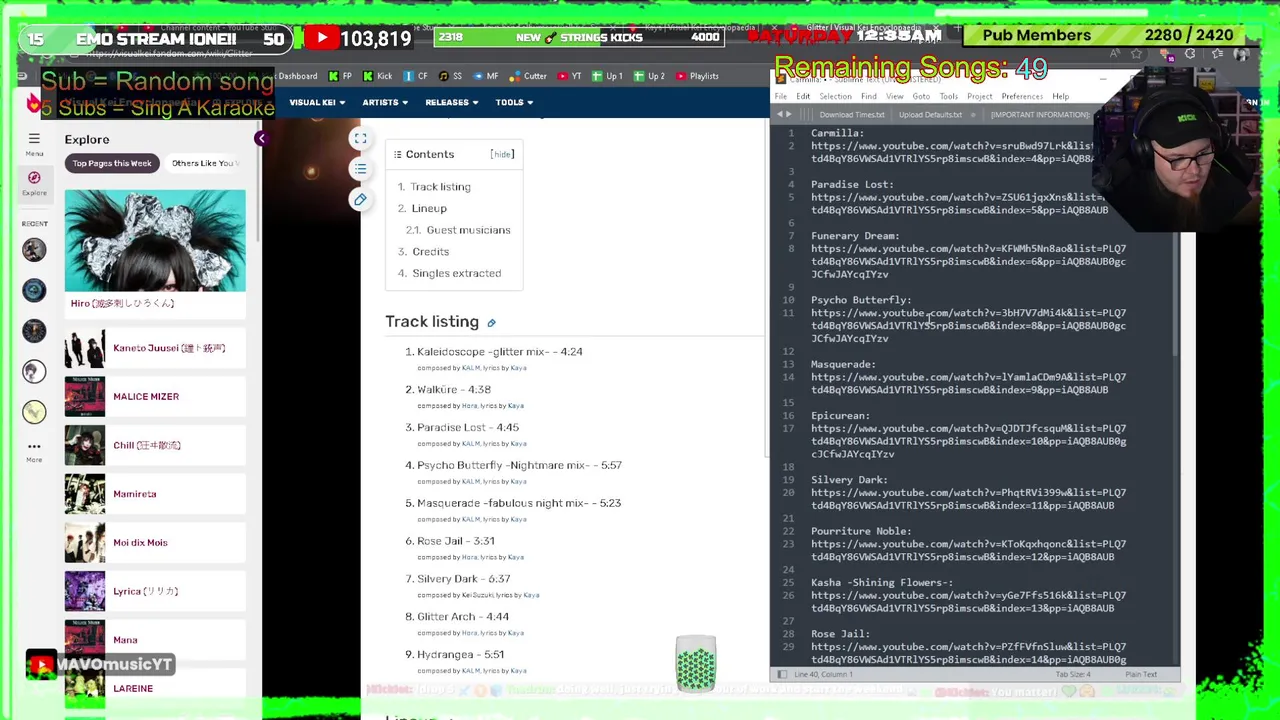
Task: Select Others Like You pill
Action: click(x=203, y=163)
